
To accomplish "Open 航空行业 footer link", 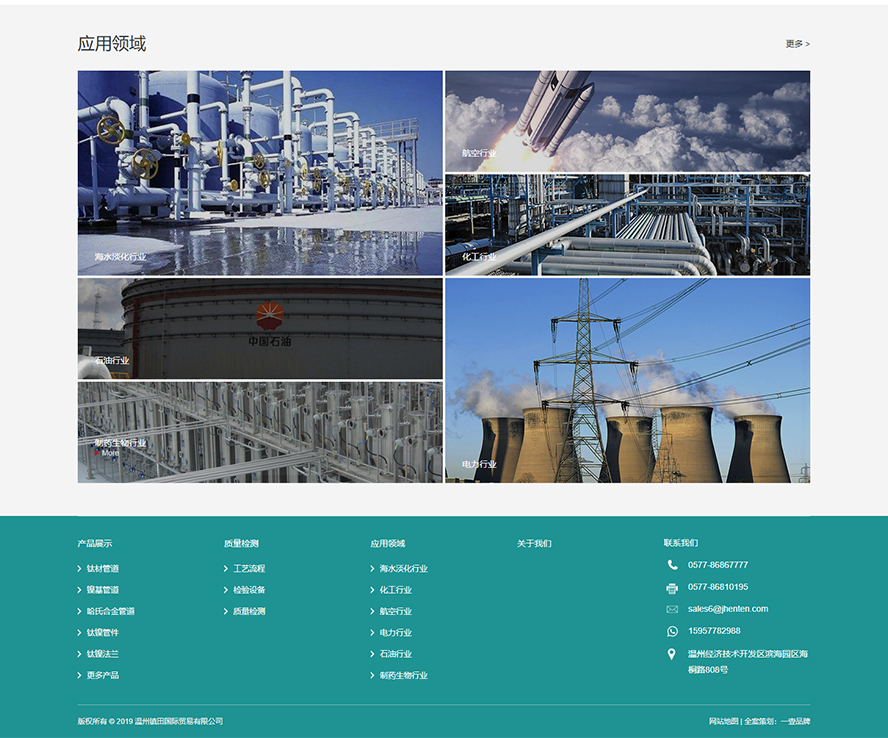I will pyautogui.click(x=396, y=611).
